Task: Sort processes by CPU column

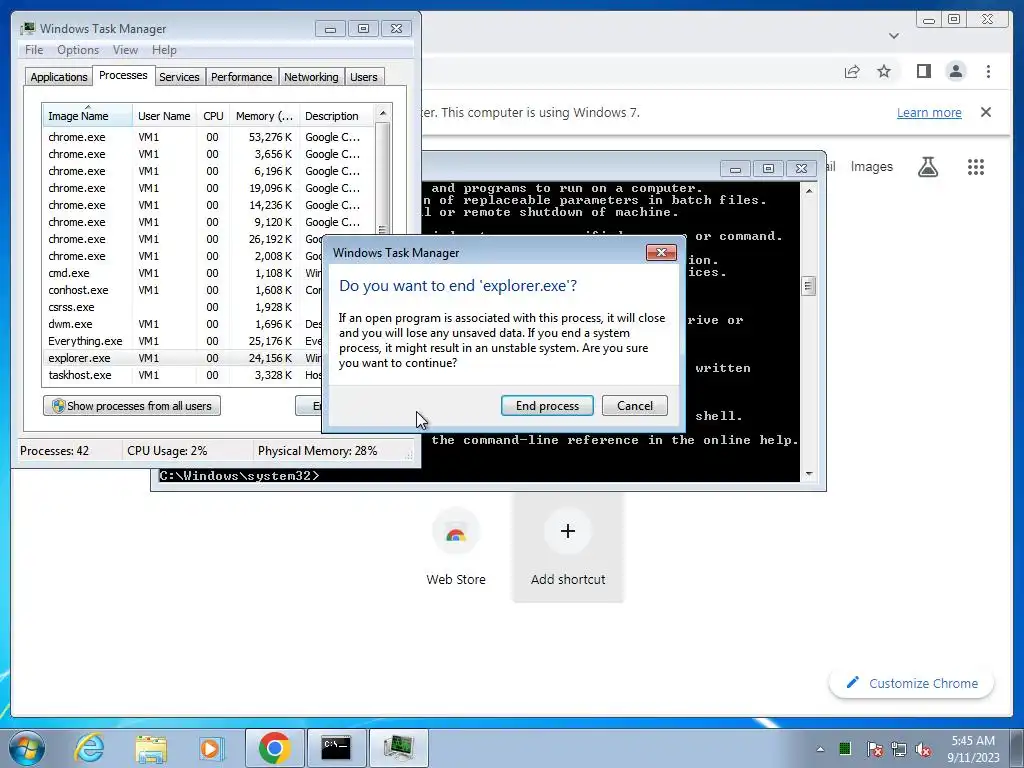Action: click(213, 116)
